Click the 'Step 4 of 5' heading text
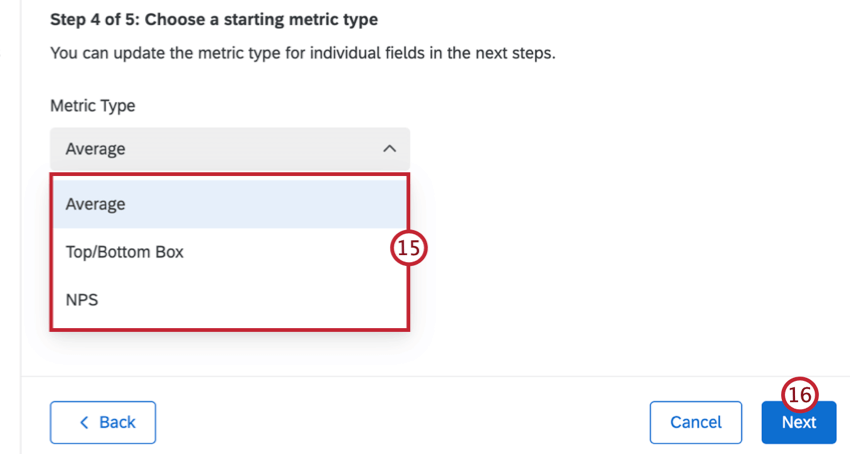 [92, 19]
